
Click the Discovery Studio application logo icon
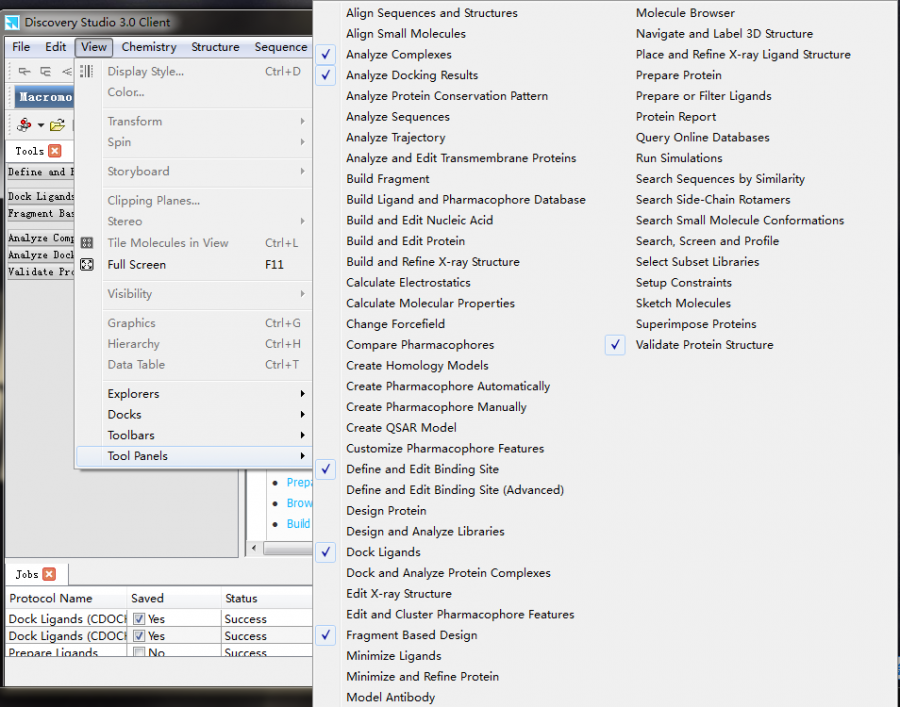tap(12, 22)
